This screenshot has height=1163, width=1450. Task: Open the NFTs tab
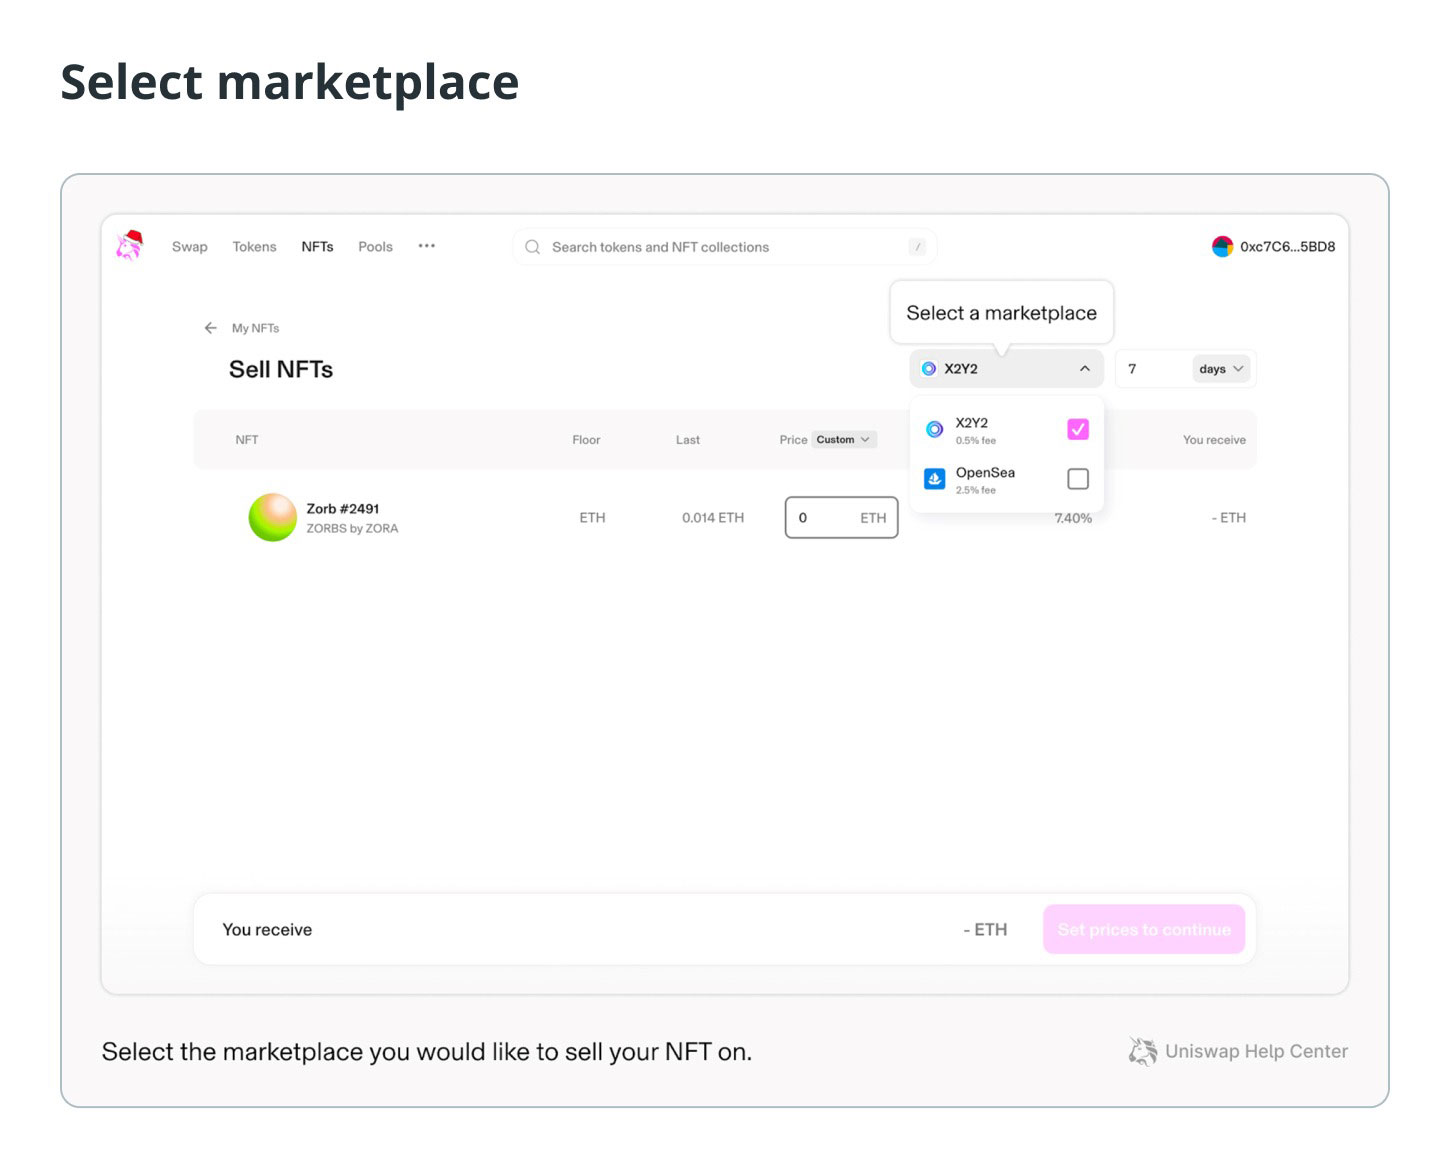coord(317,247)
